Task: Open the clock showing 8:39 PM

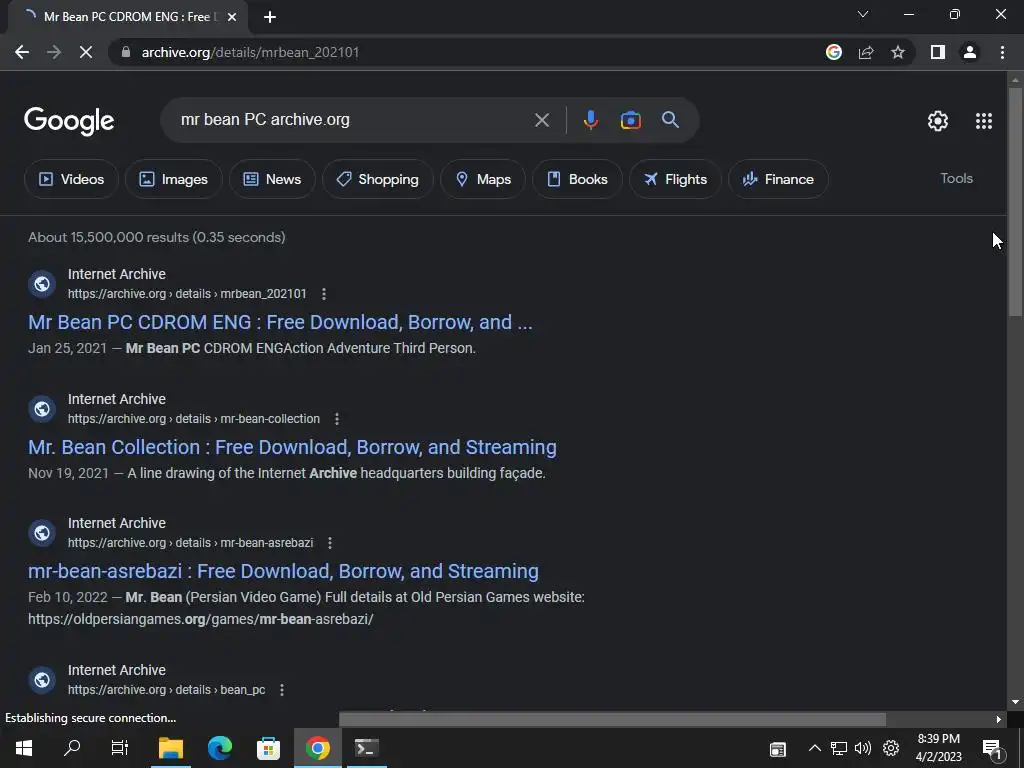Action: point(938,748)
